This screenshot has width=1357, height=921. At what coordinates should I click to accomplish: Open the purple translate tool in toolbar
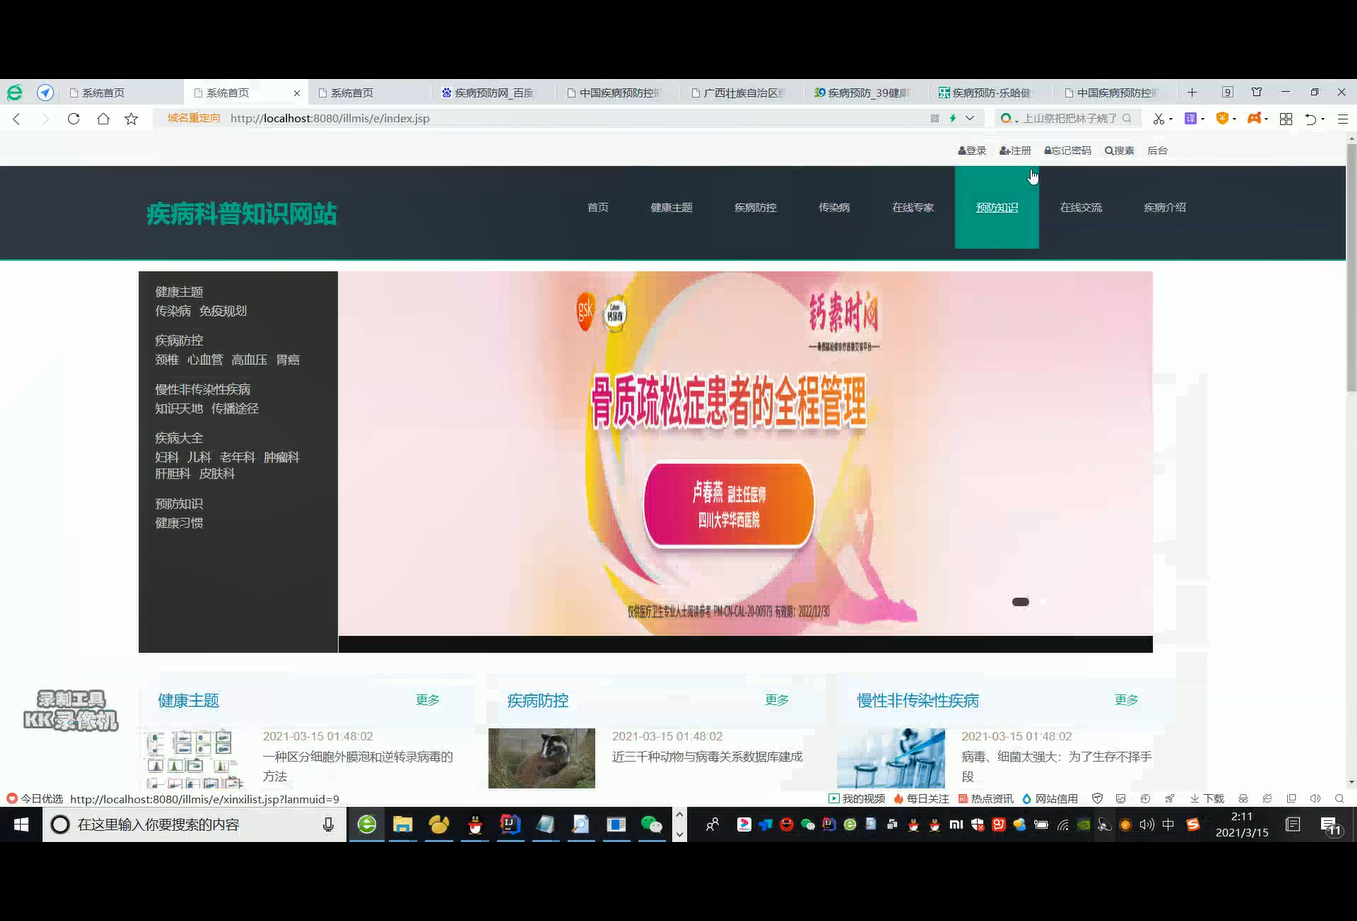coord(1190,119)
